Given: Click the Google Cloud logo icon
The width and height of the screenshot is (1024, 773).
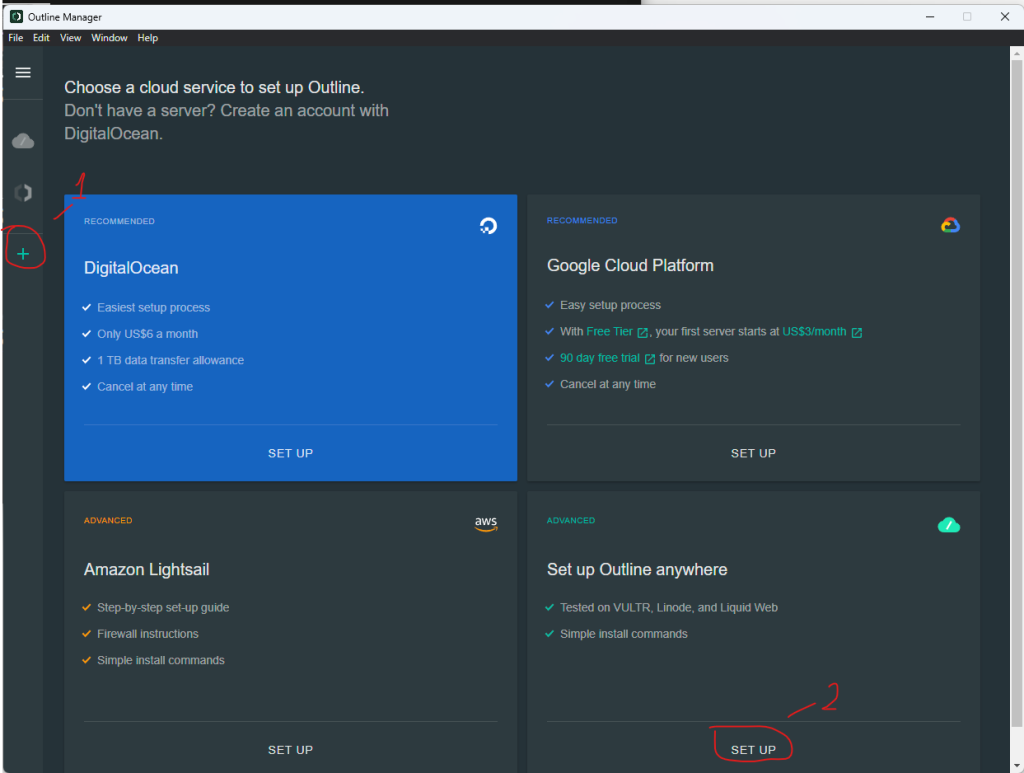Looking at the screenshot, I should [950, 225].
